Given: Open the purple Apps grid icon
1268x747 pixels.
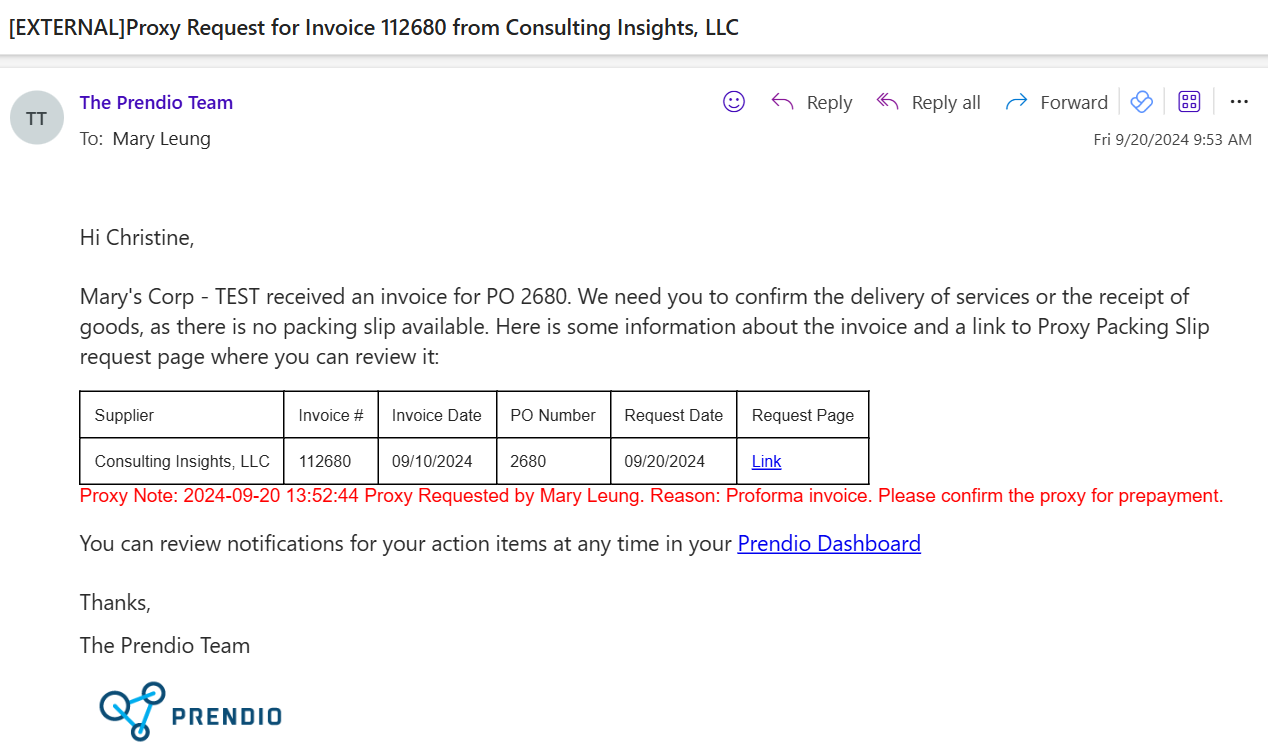Looking at the screenshot, I should click(x=1188, y=101).
